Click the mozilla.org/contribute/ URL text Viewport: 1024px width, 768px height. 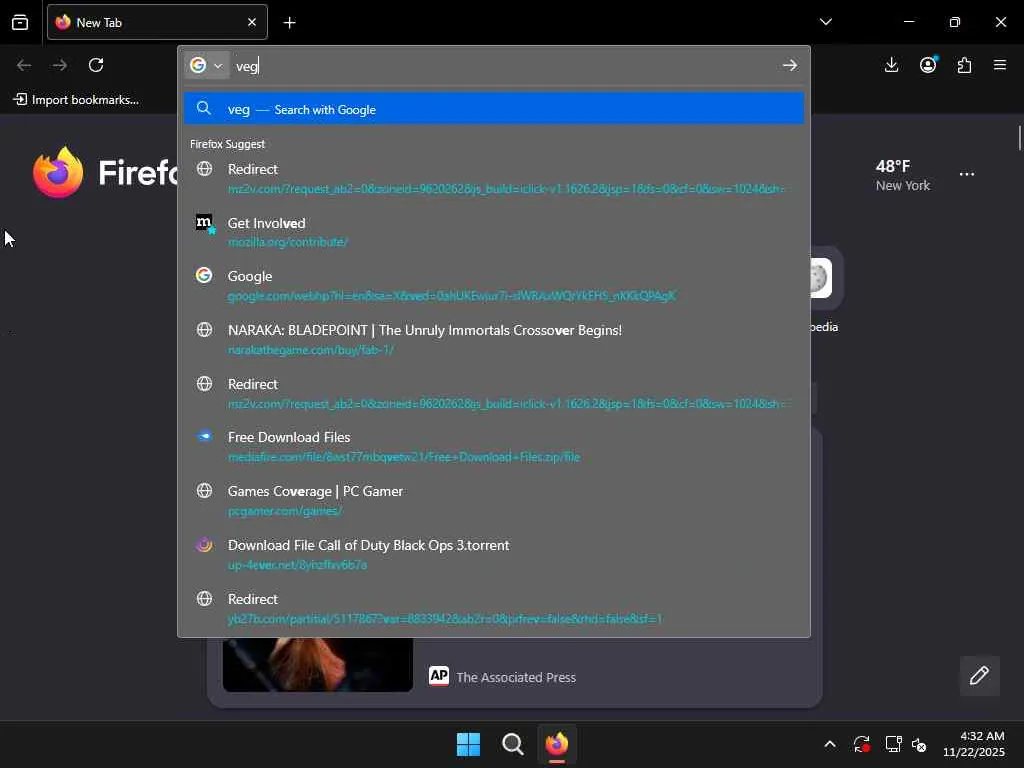(287, 242)
